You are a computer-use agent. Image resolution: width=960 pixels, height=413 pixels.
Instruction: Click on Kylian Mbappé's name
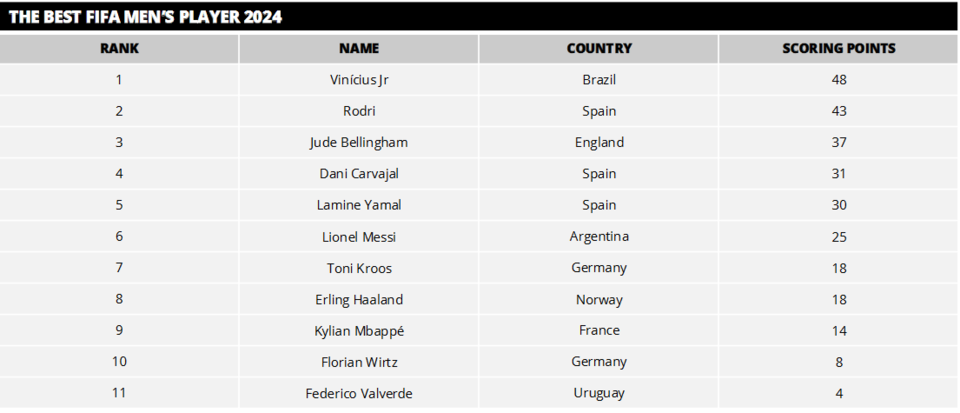(x=359, y=330)
